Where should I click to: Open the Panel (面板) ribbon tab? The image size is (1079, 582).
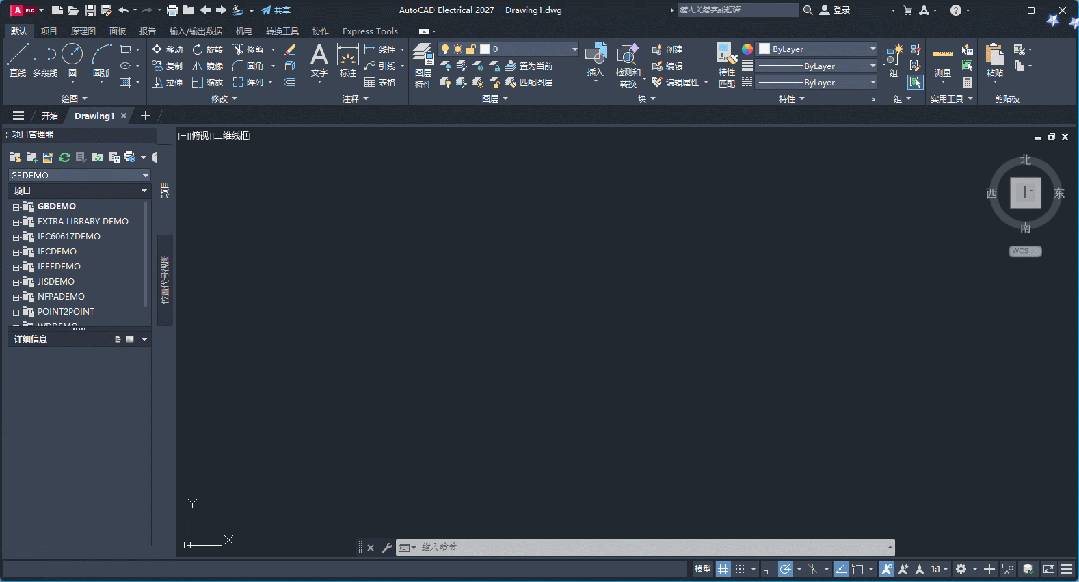click(x=118, y=31)
